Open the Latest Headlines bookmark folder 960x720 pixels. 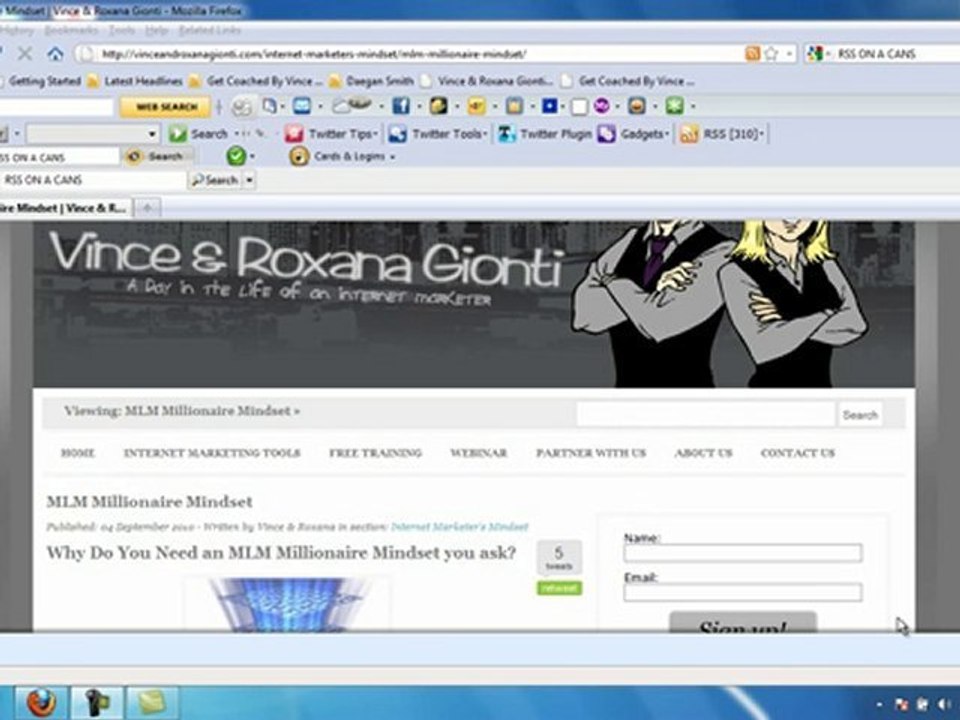point(135,81)
